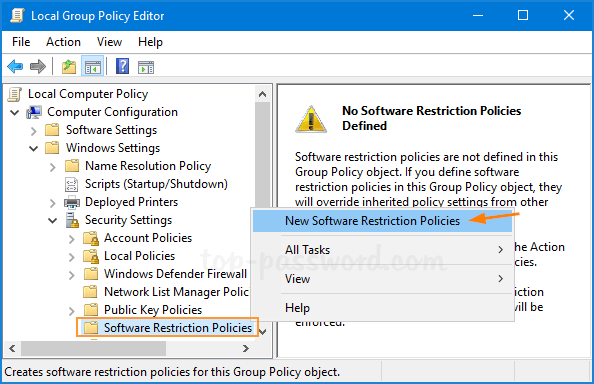Viewport: 594px width, 384px height.
Task: Expand the Public Key Policies node
Action: [72, 311]
